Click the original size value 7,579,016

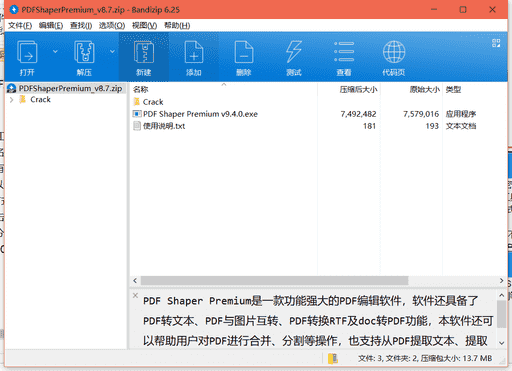421,114
